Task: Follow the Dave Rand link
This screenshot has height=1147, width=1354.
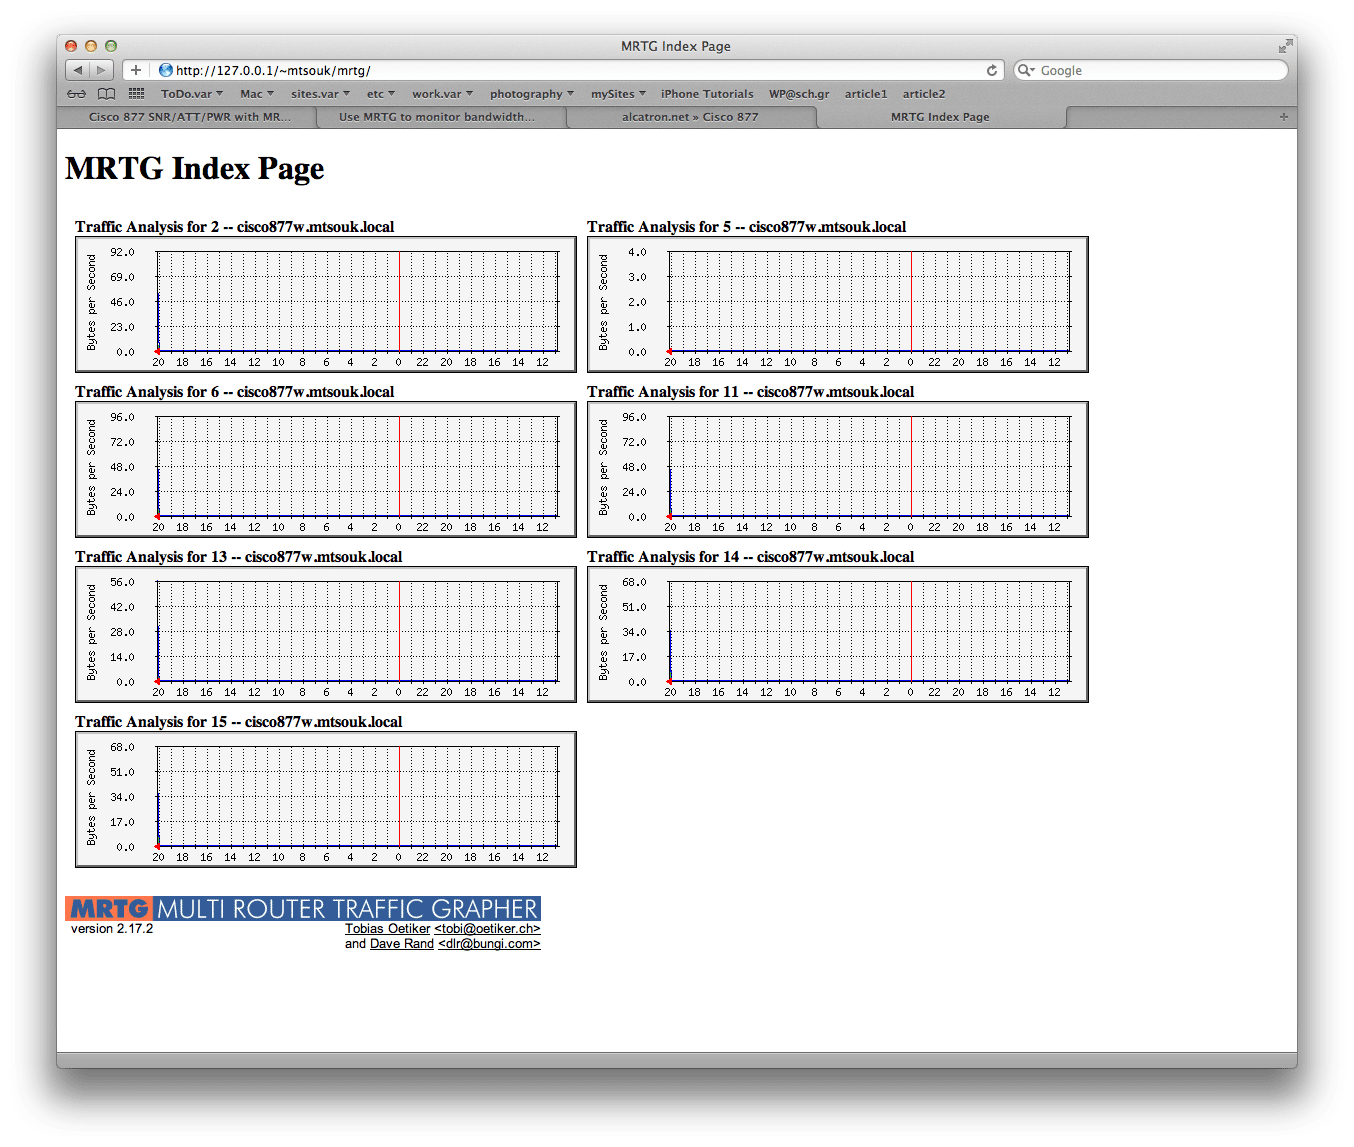Action: click(x=402, y=944)
